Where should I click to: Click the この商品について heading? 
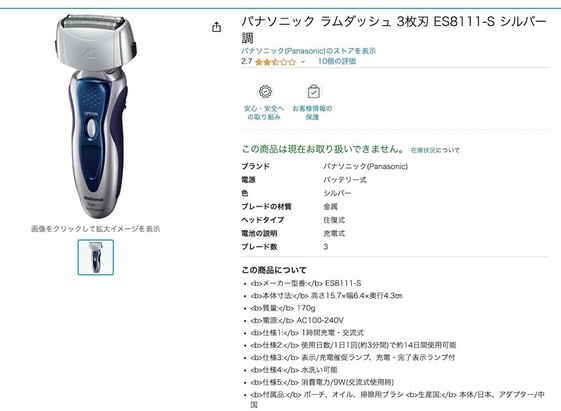(x=274, y=270)
